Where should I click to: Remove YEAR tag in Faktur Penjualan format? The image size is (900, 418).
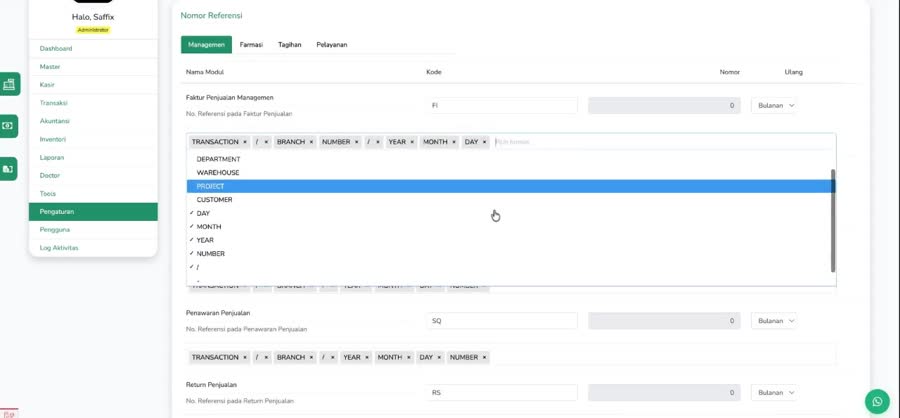click(x=412, y=142)
